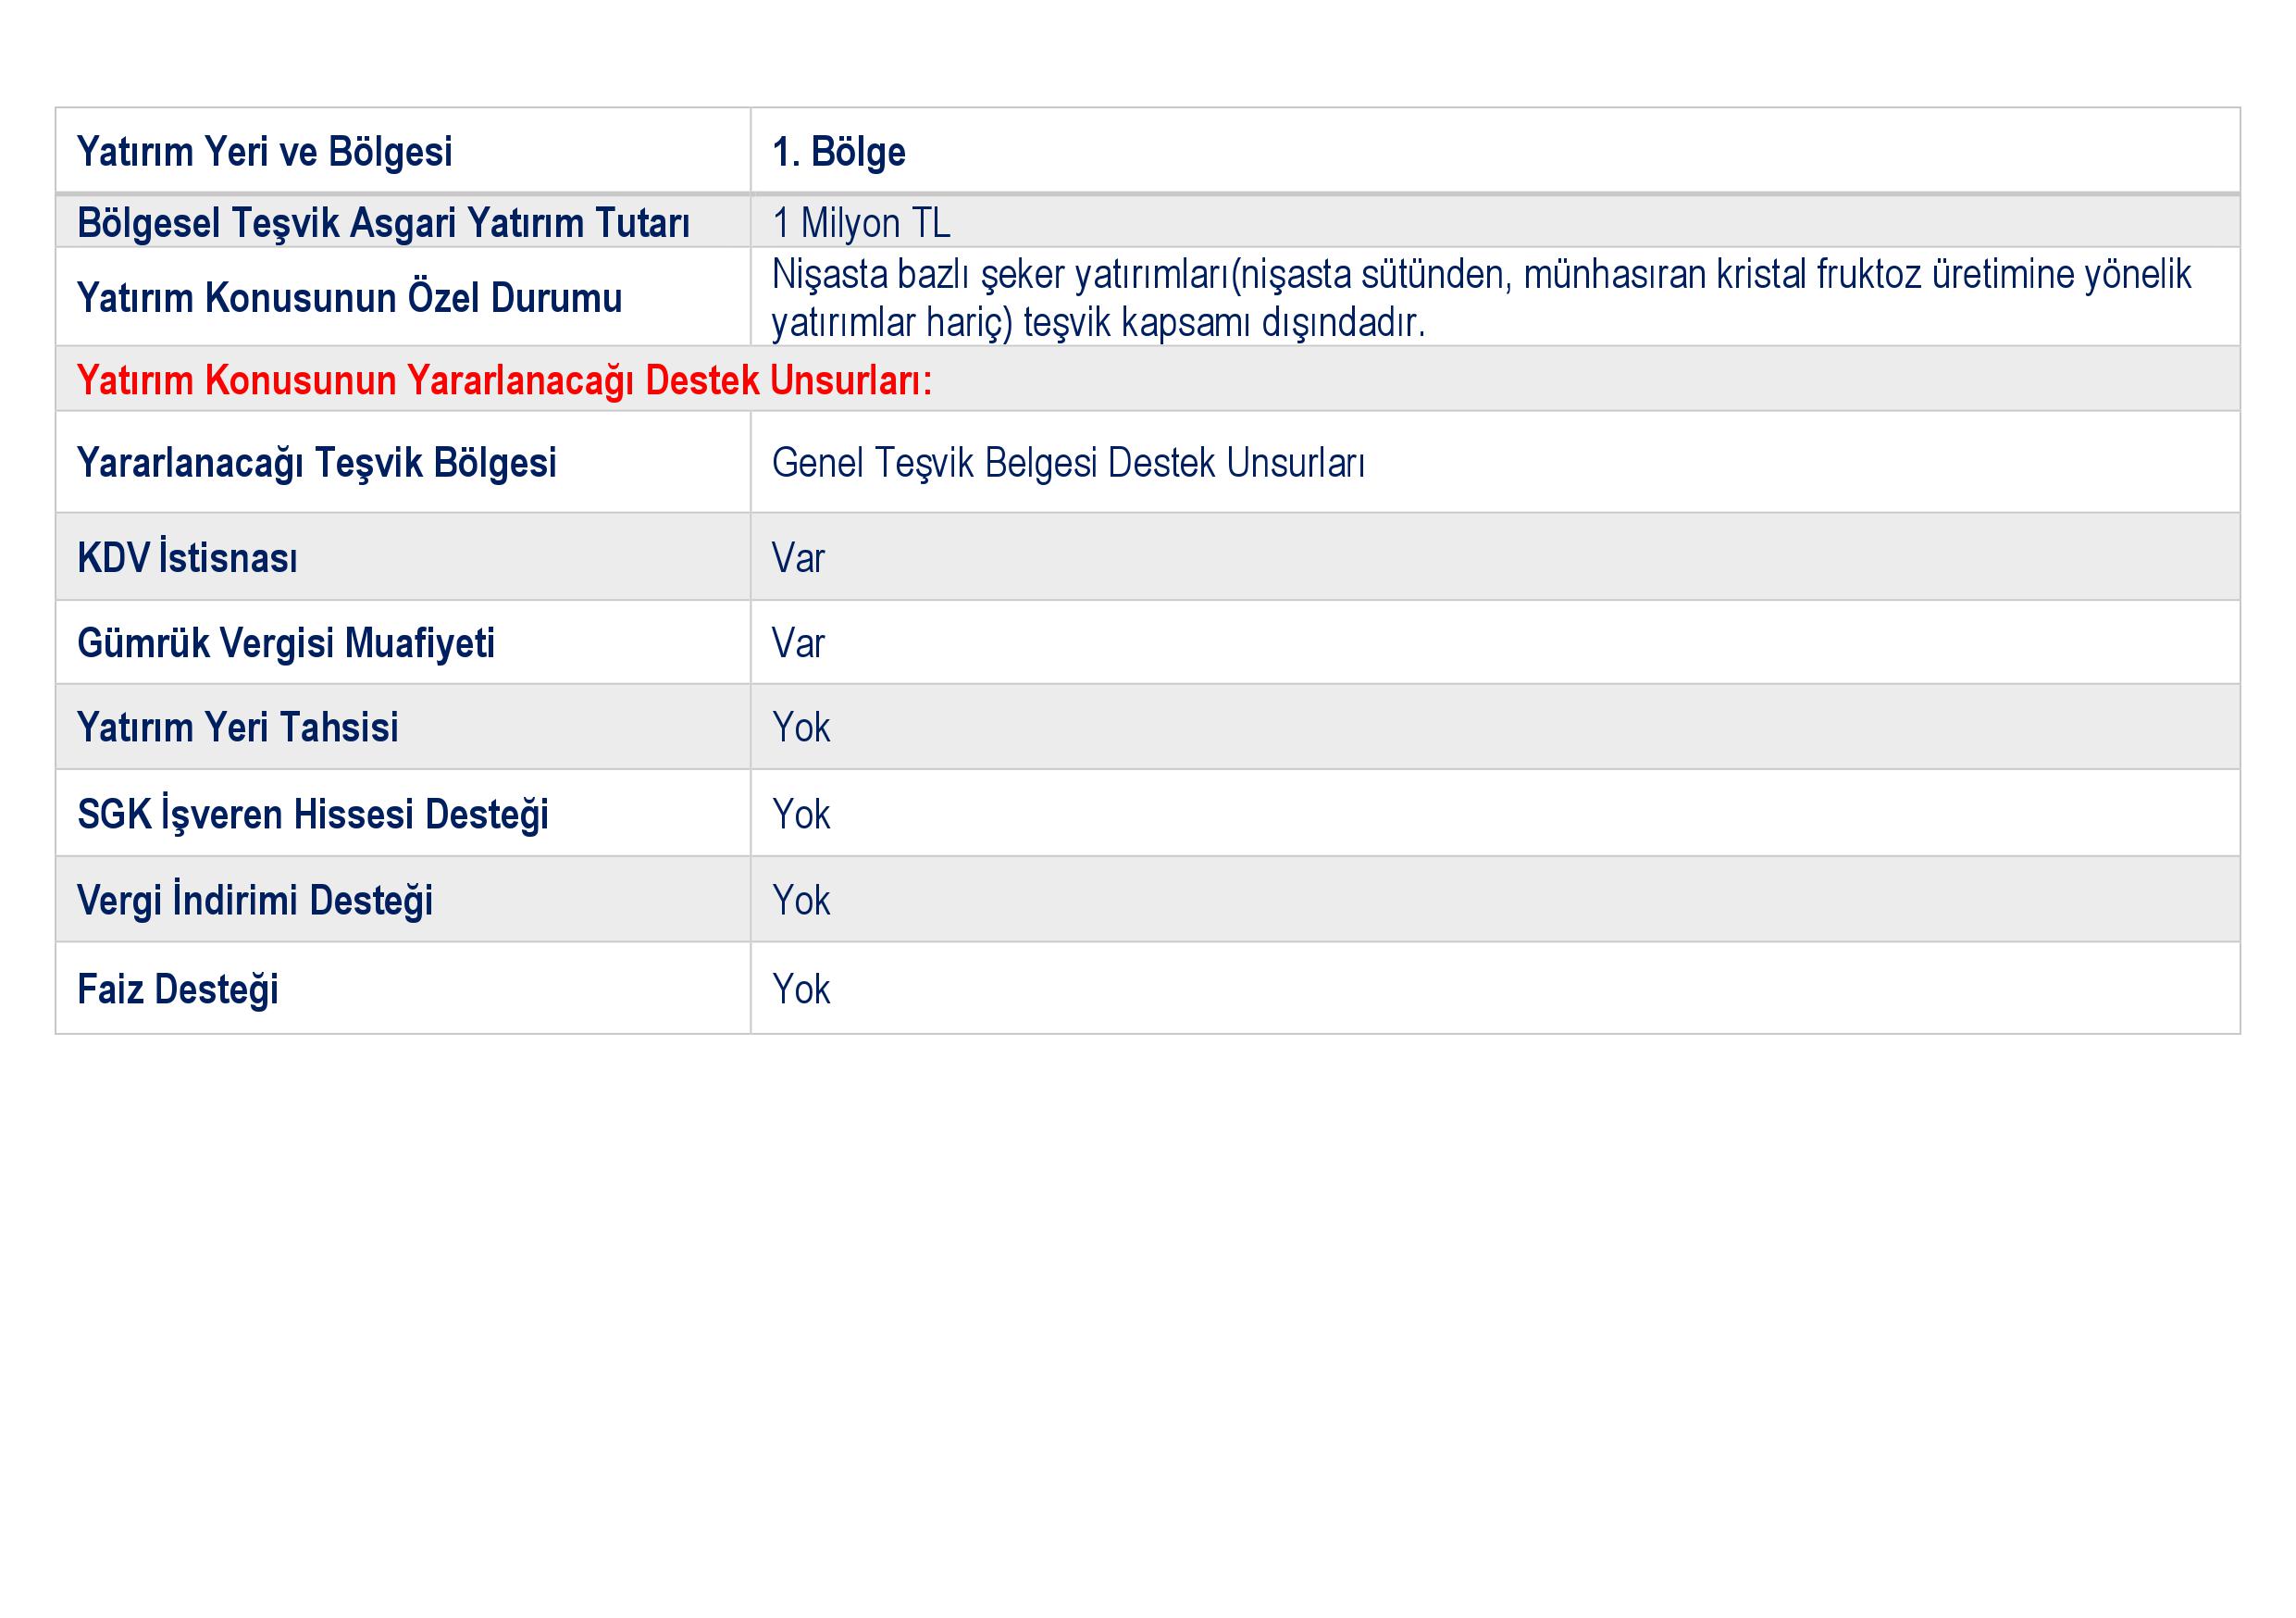The height and width of the screenshot is (1618, 2296).
Task: Click the 'Nişasta bazlı şeker yatırımları' description text
Action: pos(1481,298)
